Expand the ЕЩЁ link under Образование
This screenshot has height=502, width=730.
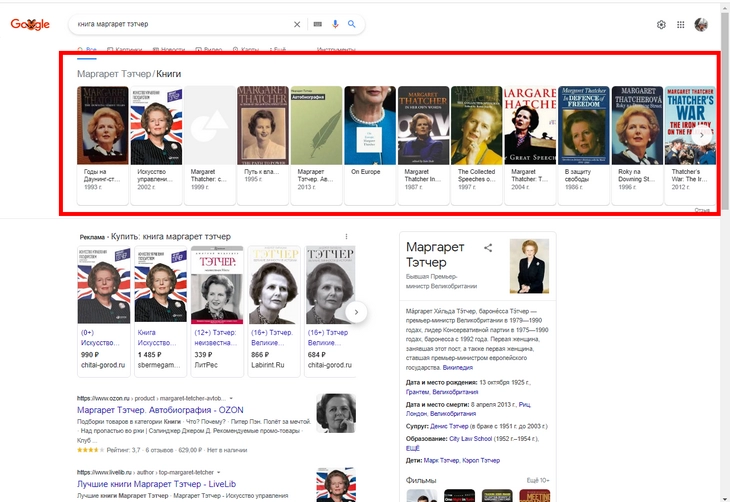(x=412, y=448)
